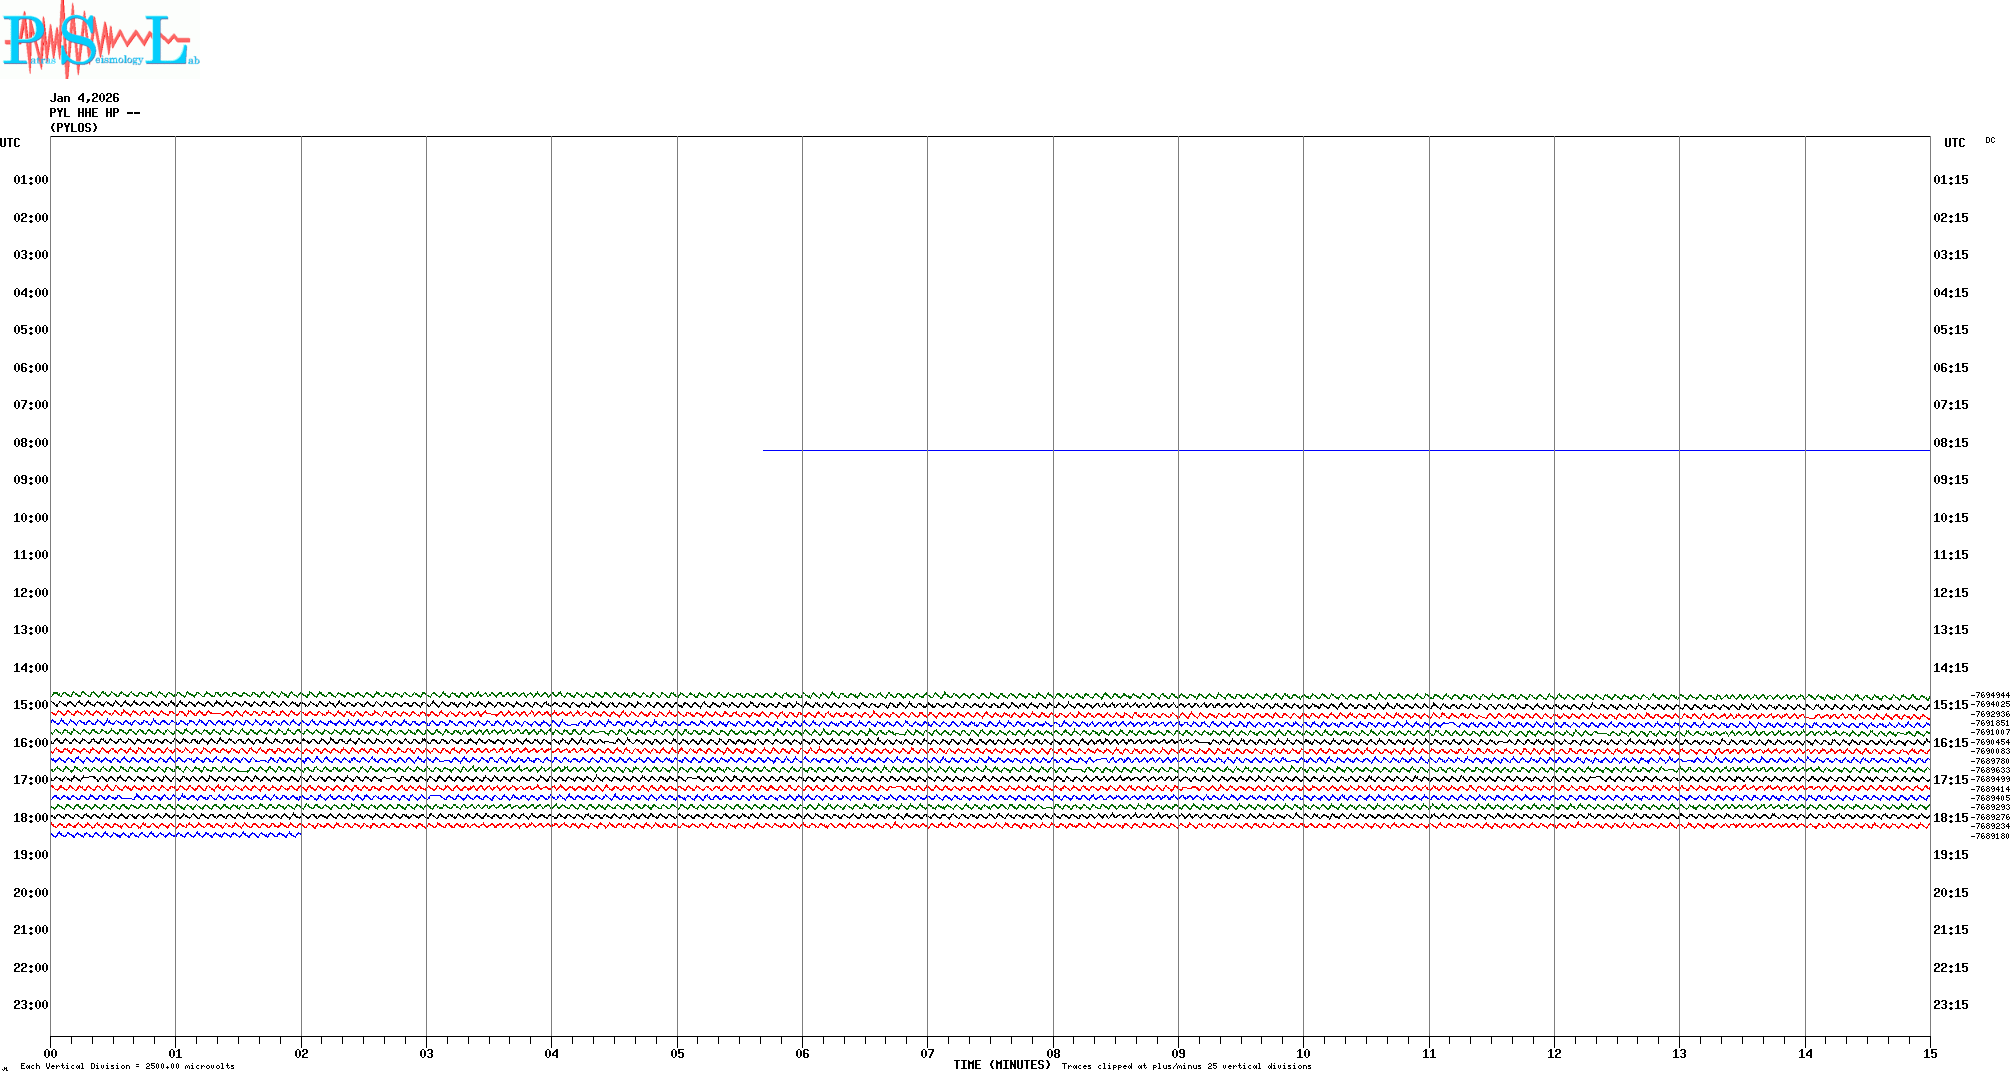Click the 18:15 time label on right
2010x1080 pixels.
tap(1950, 818)
